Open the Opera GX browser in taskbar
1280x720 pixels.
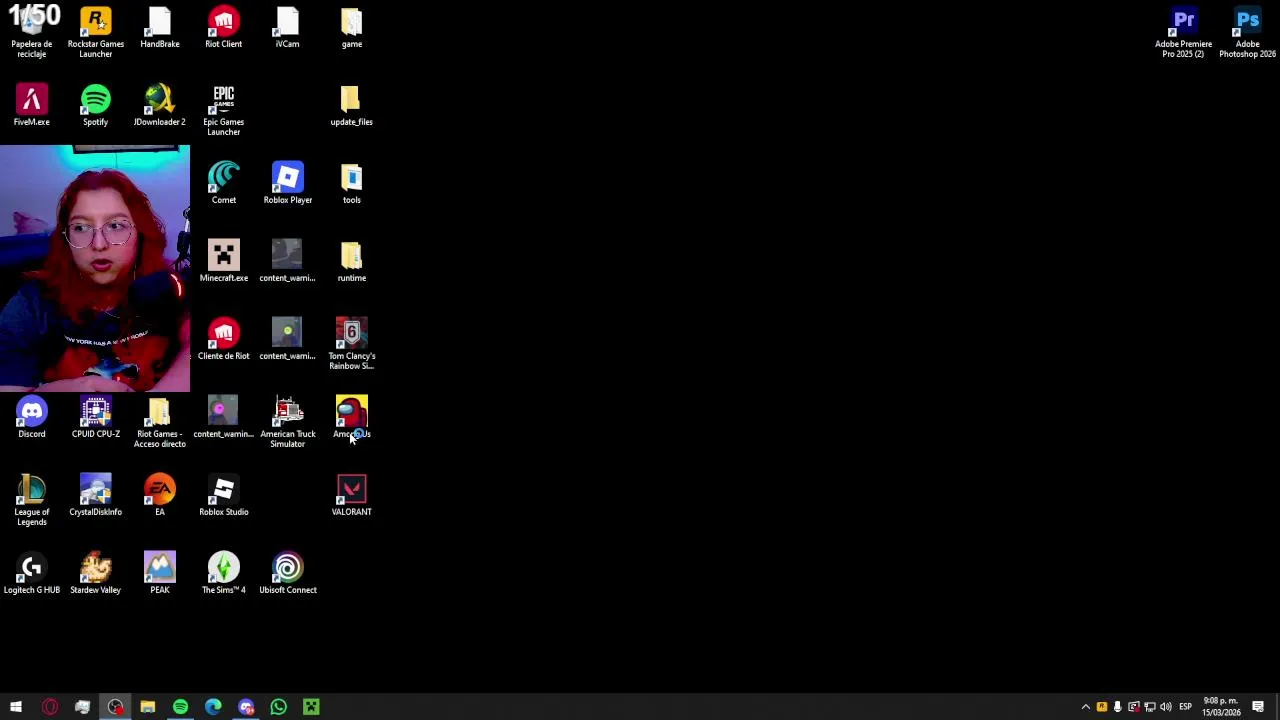click(x=50, y=707)
